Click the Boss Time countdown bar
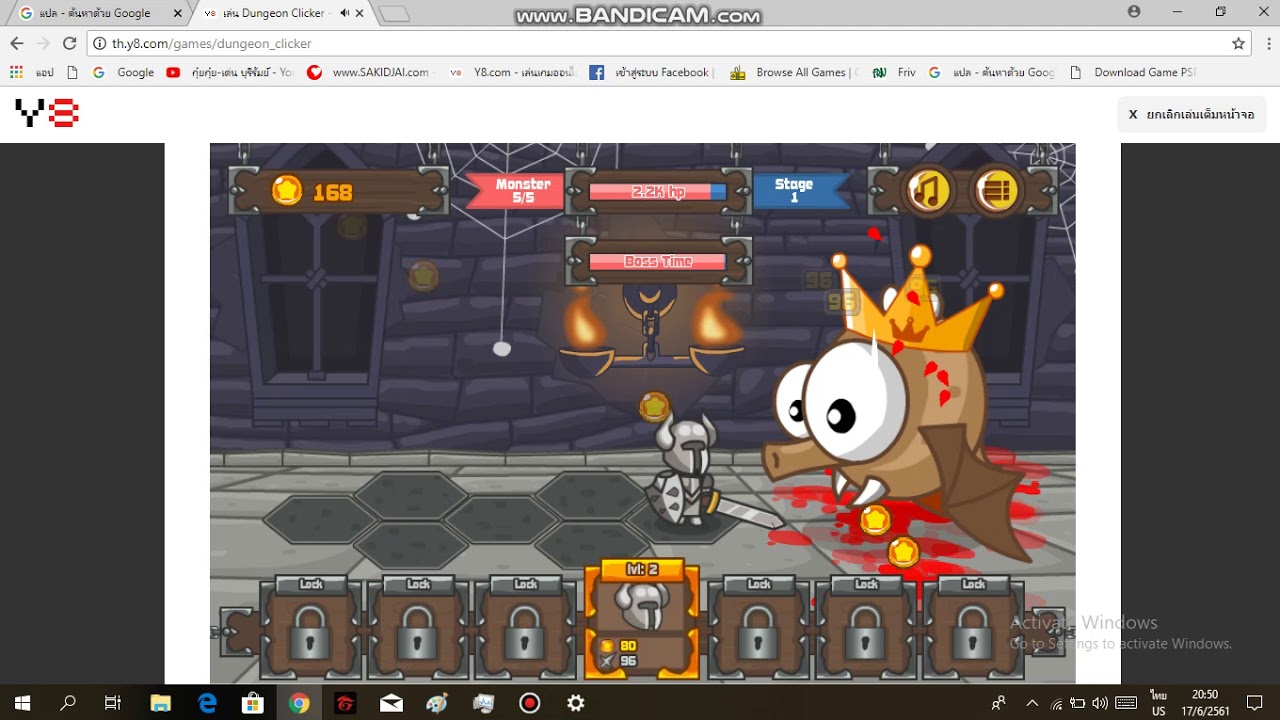 tap(657, 262)
